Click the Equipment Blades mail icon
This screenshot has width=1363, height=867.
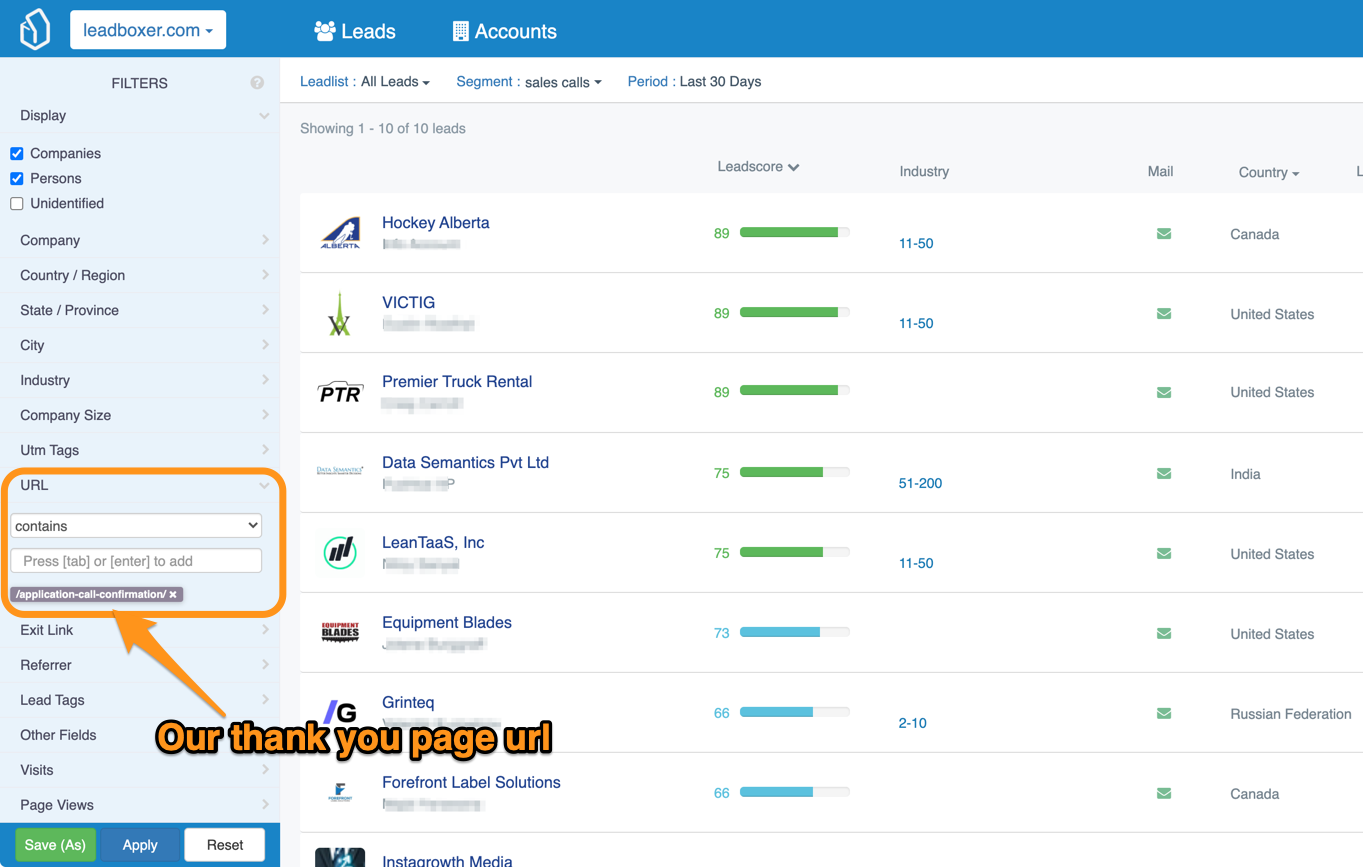(1164, 634)
